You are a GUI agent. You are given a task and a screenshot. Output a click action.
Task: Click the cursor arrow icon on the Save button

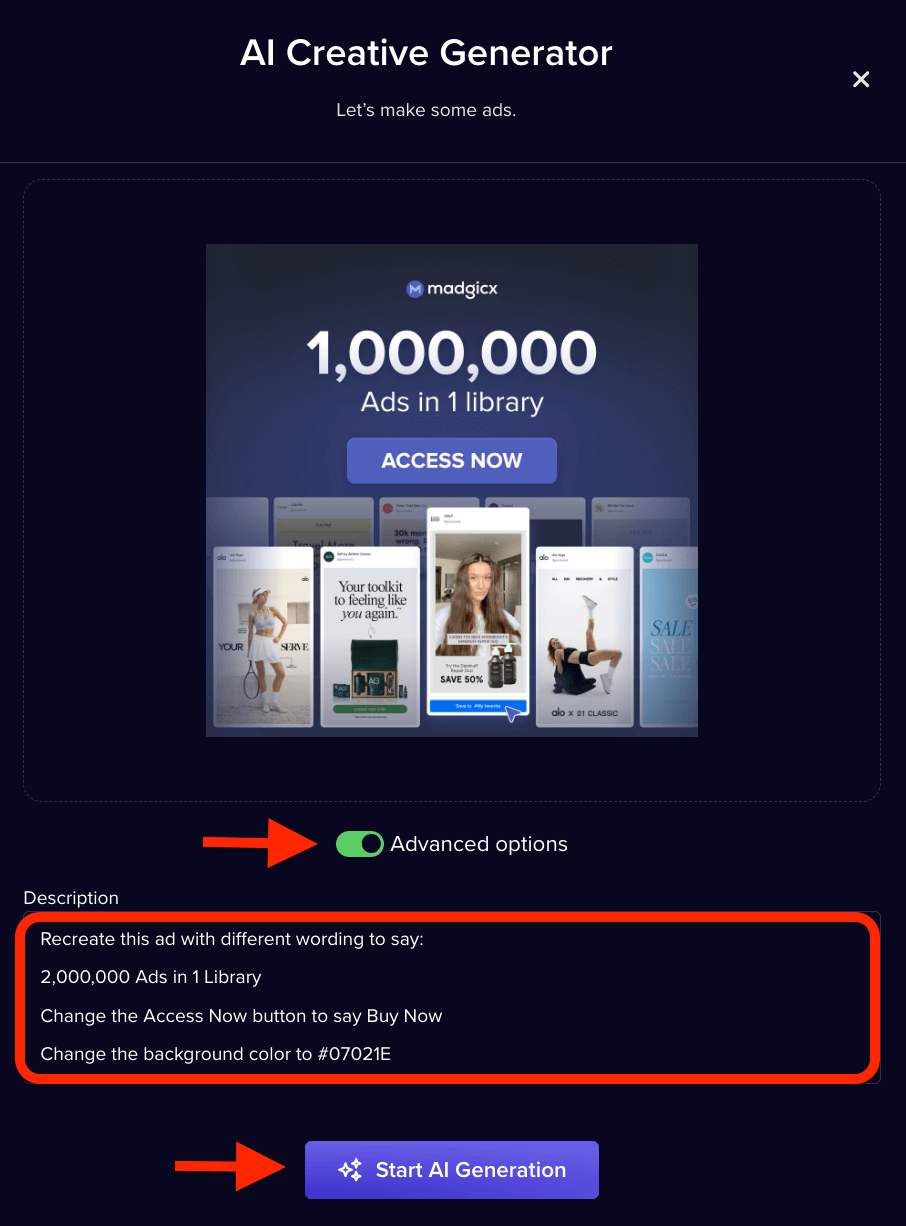[x=514, y=713]
